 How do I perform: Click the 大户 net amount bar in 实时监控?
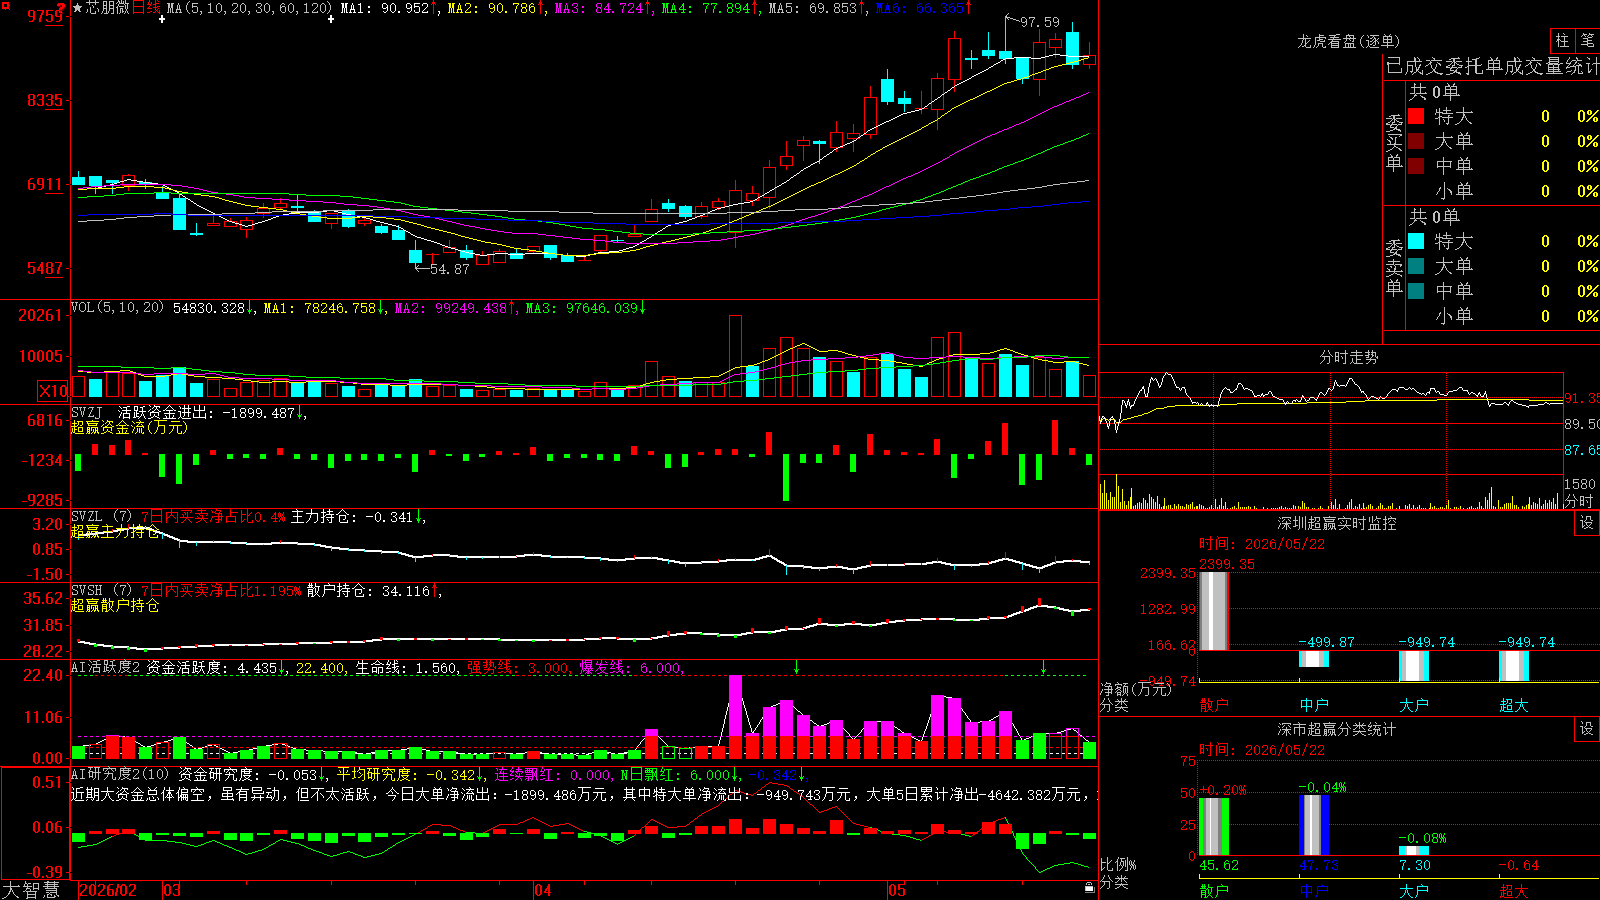pos(1414,666)
